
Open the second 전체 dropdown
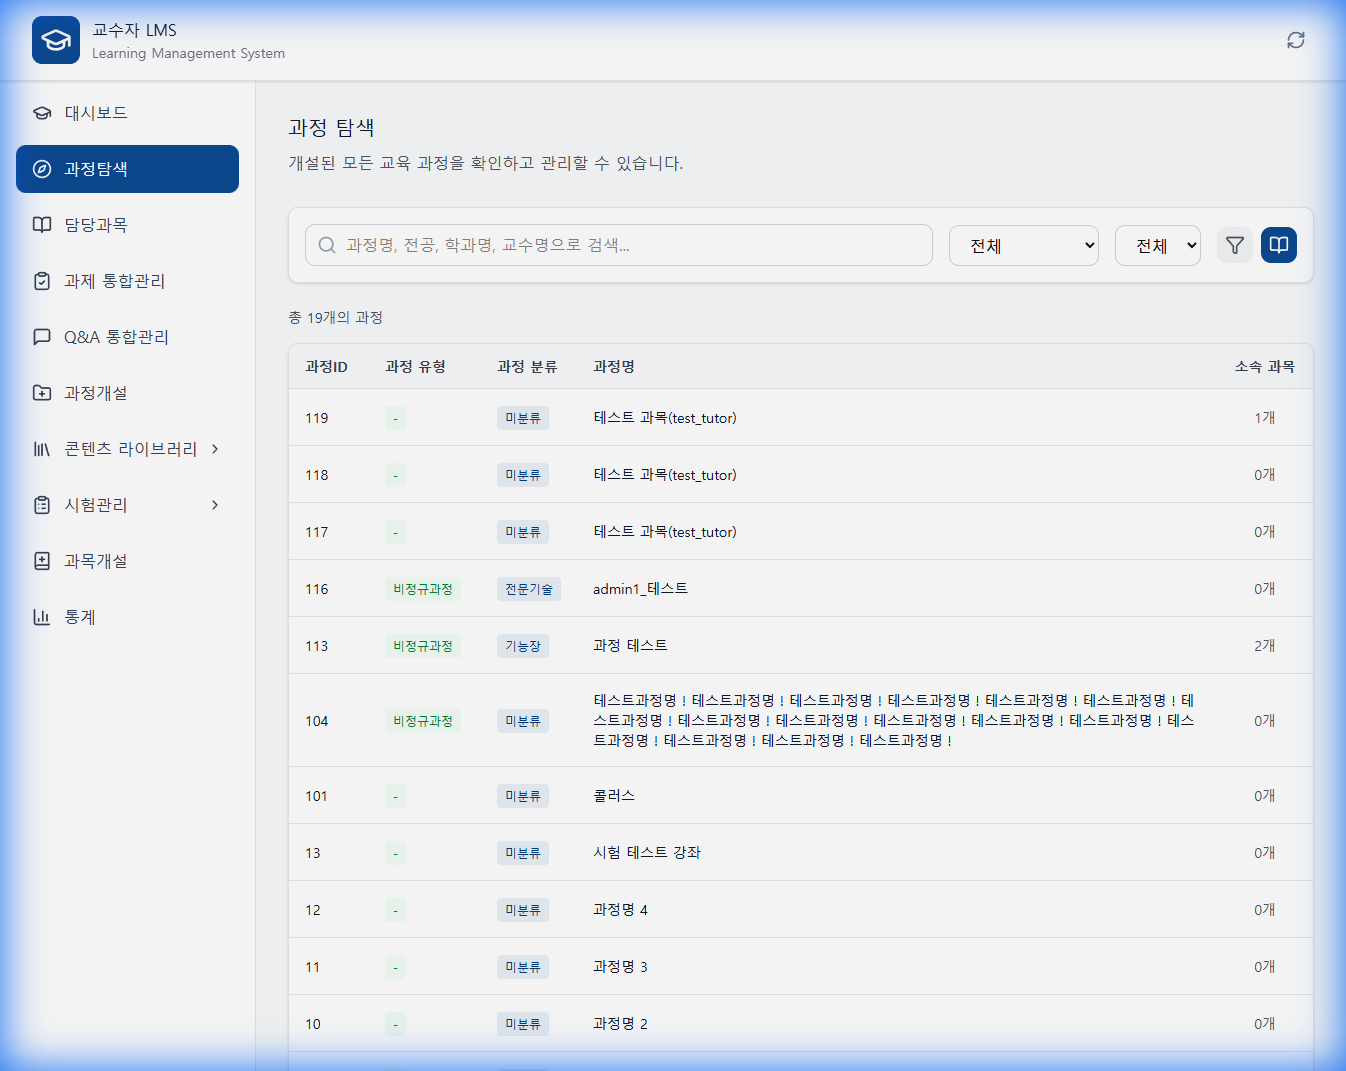[x=1157, y=245]
